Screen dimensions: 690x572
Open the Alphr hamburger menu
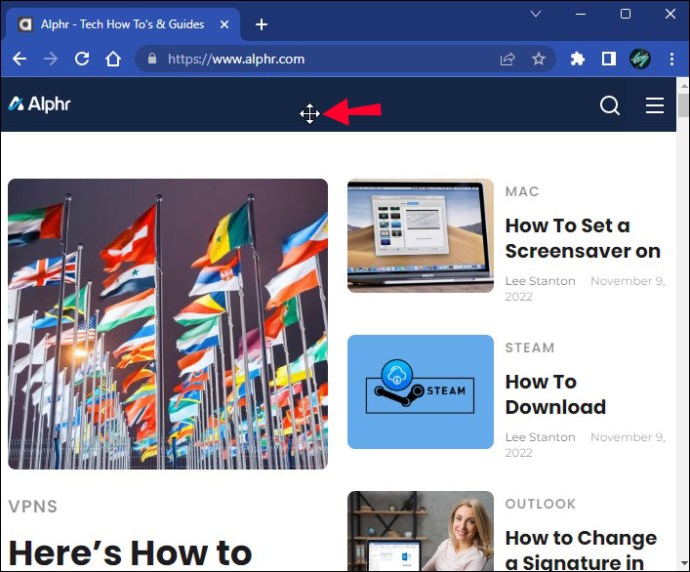(x=655, y=106)
